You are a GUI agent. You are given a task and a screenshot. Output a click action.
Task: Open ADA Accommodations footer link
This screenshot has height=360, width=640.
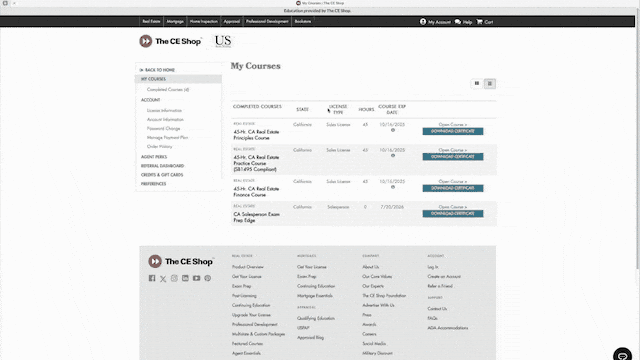(448, 328)
